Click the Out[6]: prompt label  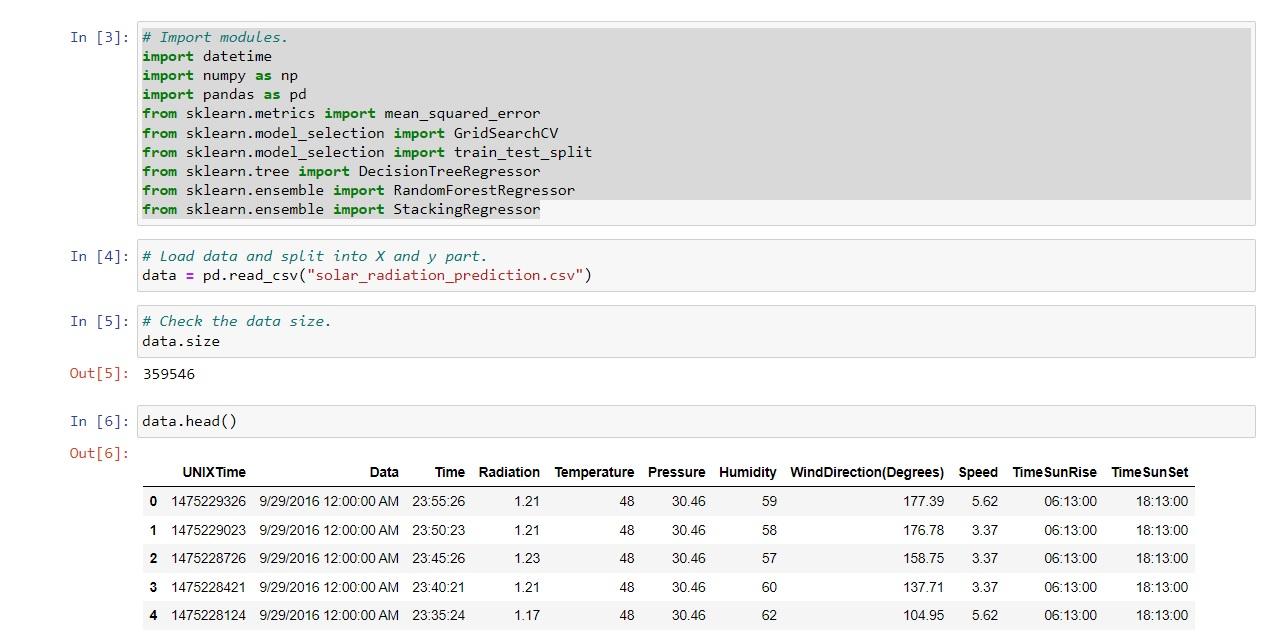pos(99,453)
